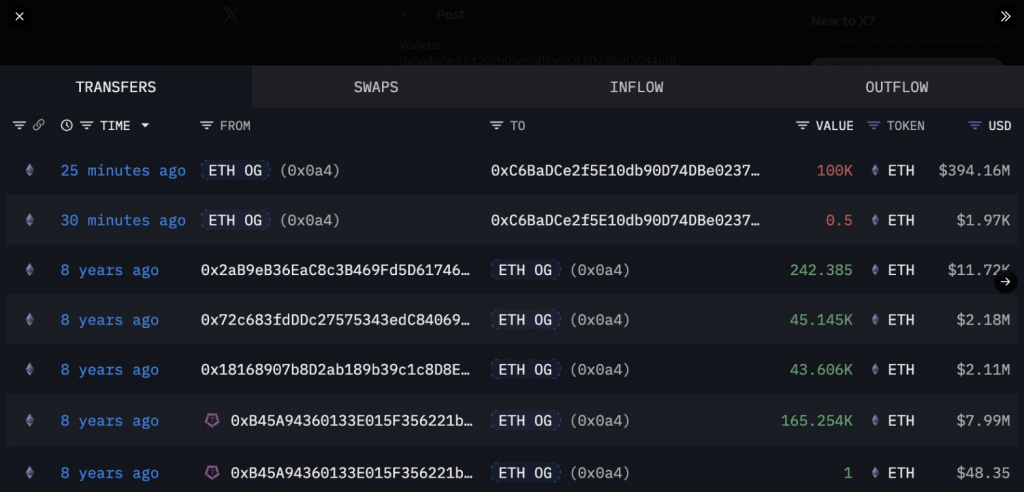Expand the panel with top-right double chevron

point(1006,16)
